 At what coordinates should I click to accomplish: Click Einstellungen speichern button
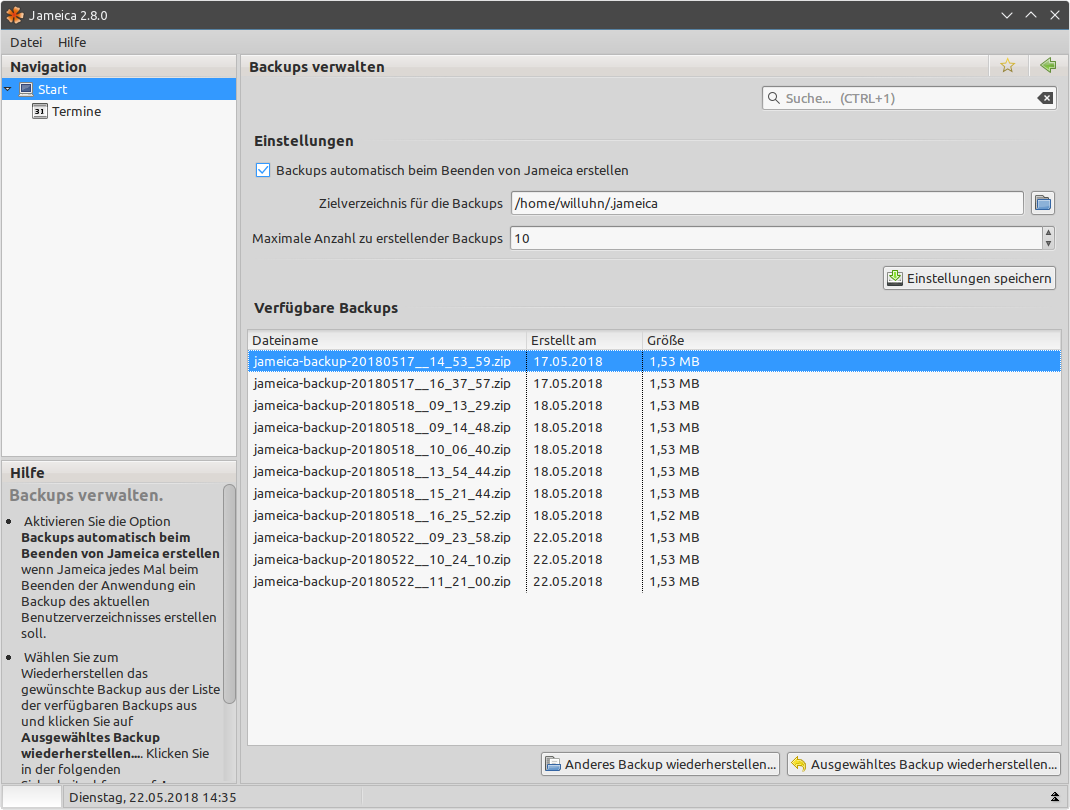point(969,278)
